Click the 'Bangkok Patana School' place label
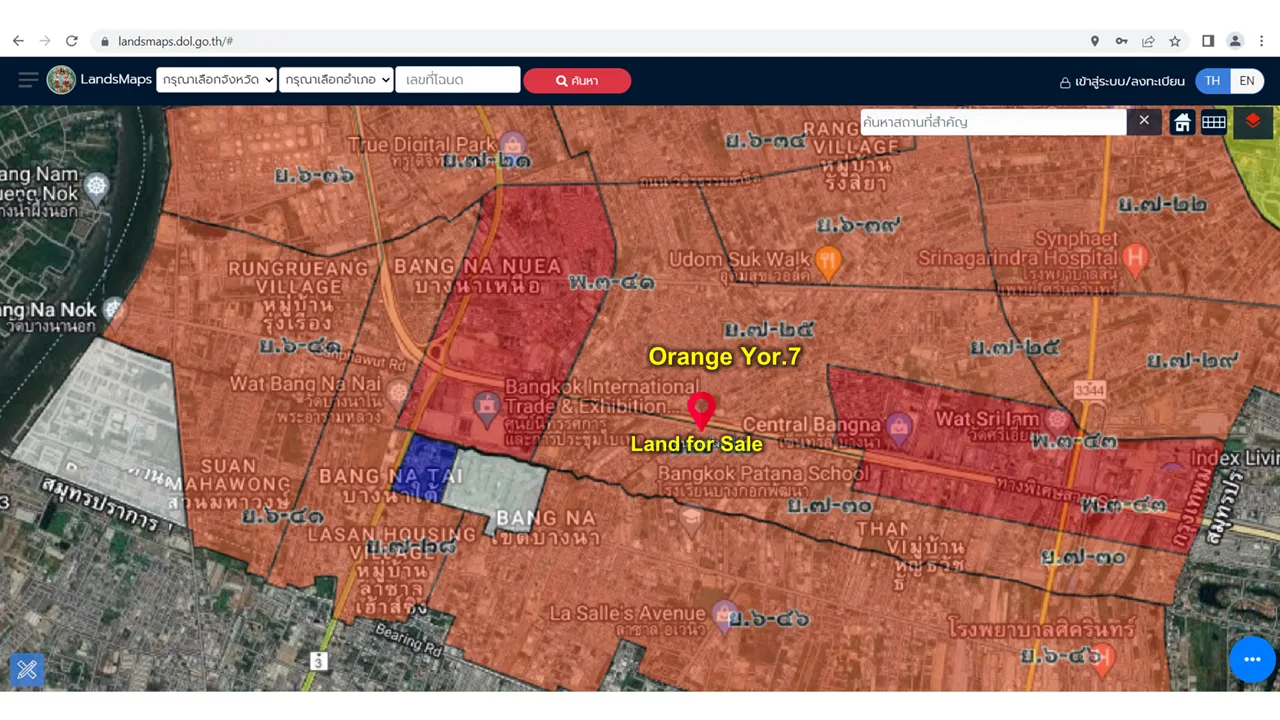This screenshot has height=720, width=1280. [763, 472]
